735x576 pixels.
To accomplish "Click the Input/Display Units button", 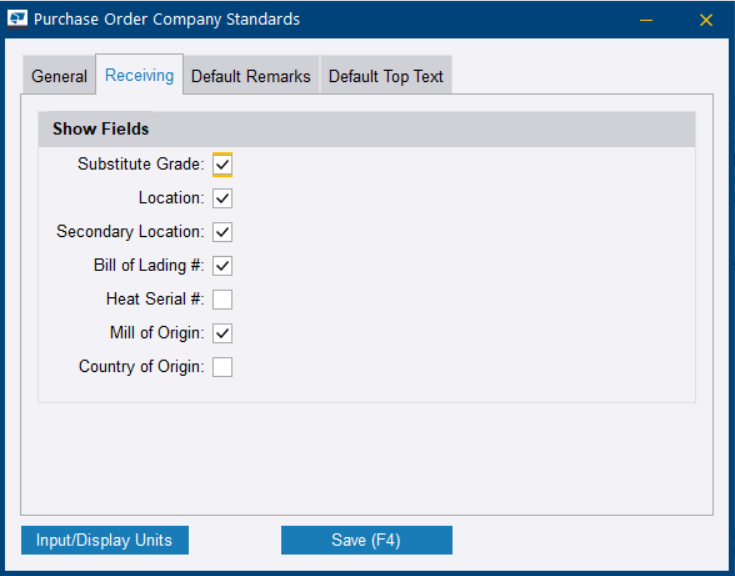I will pyautogui.click(x=104, y=540).
